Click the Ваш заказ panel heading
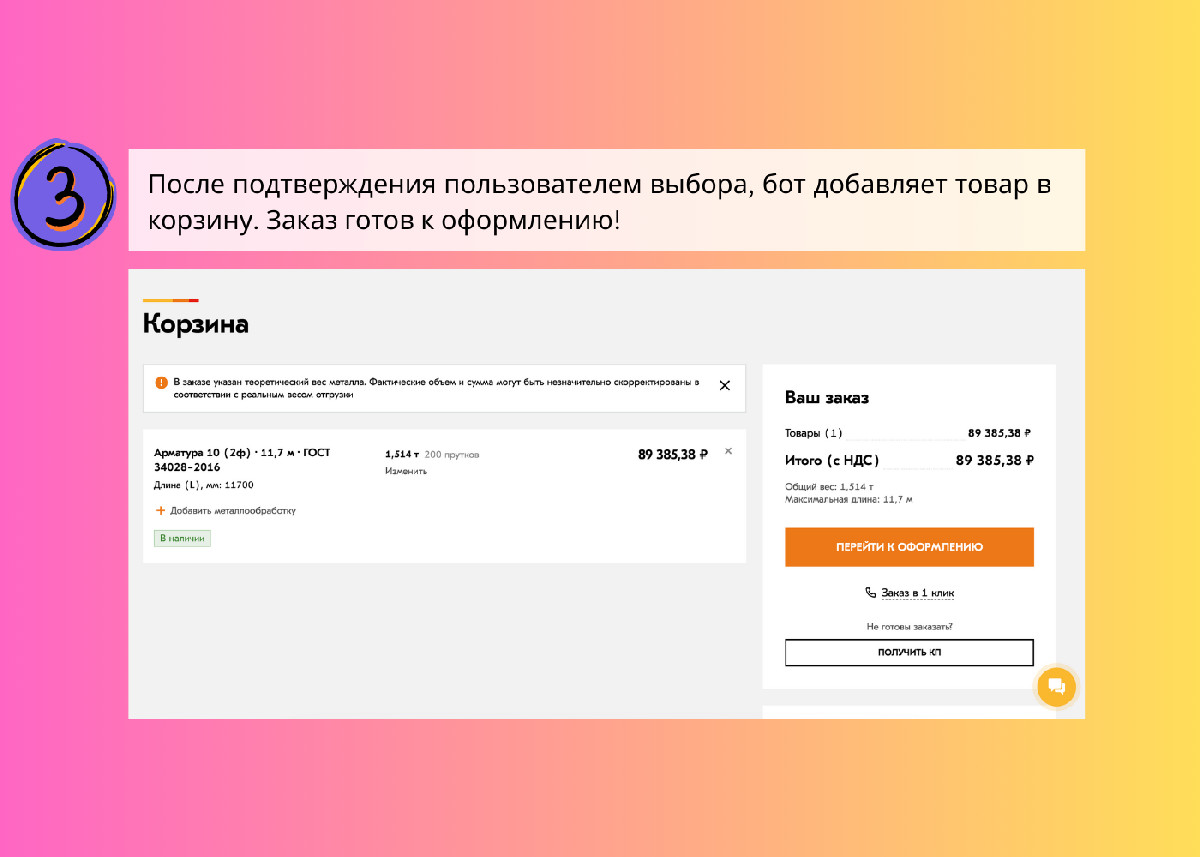Image resolution: width=1200 pixels, height=857 pixels. point(827,398)
